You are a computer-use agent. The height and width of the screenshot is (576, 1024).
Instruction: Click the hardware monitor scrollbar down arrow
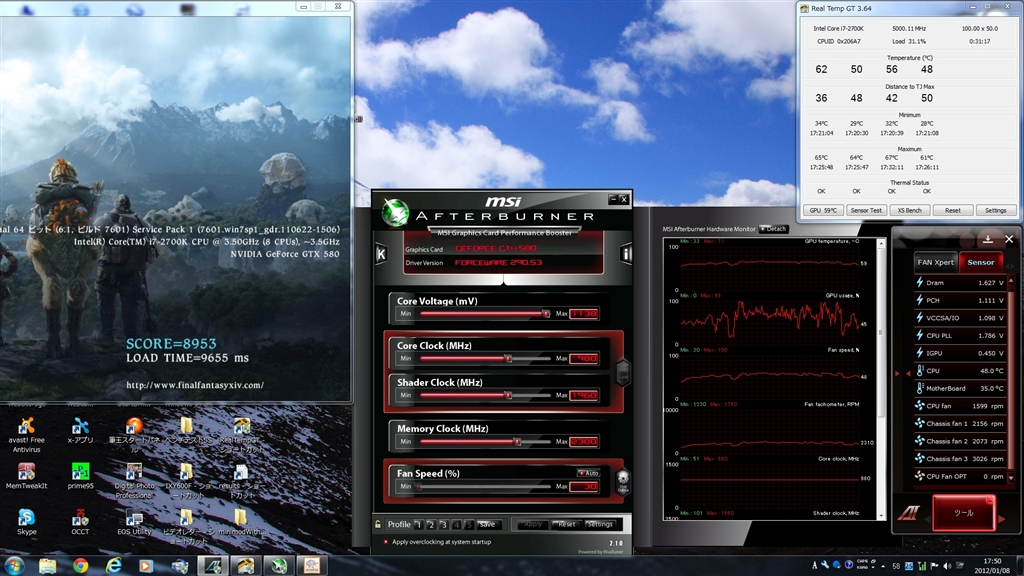click(880, 515)
